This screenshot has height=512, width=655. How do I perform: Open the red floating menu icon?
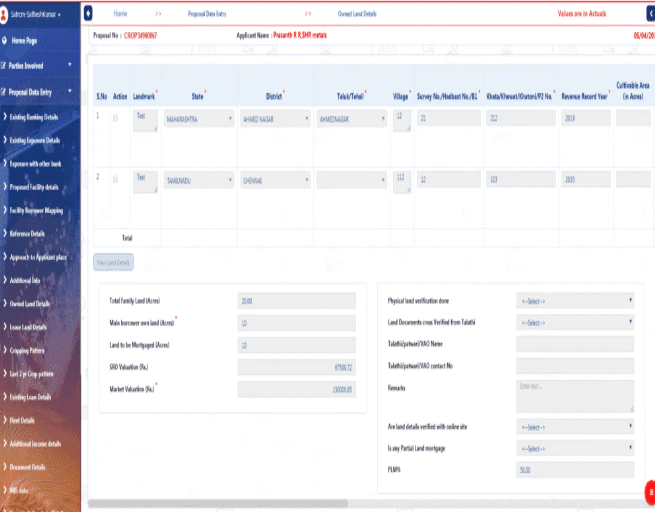point(650,492)
